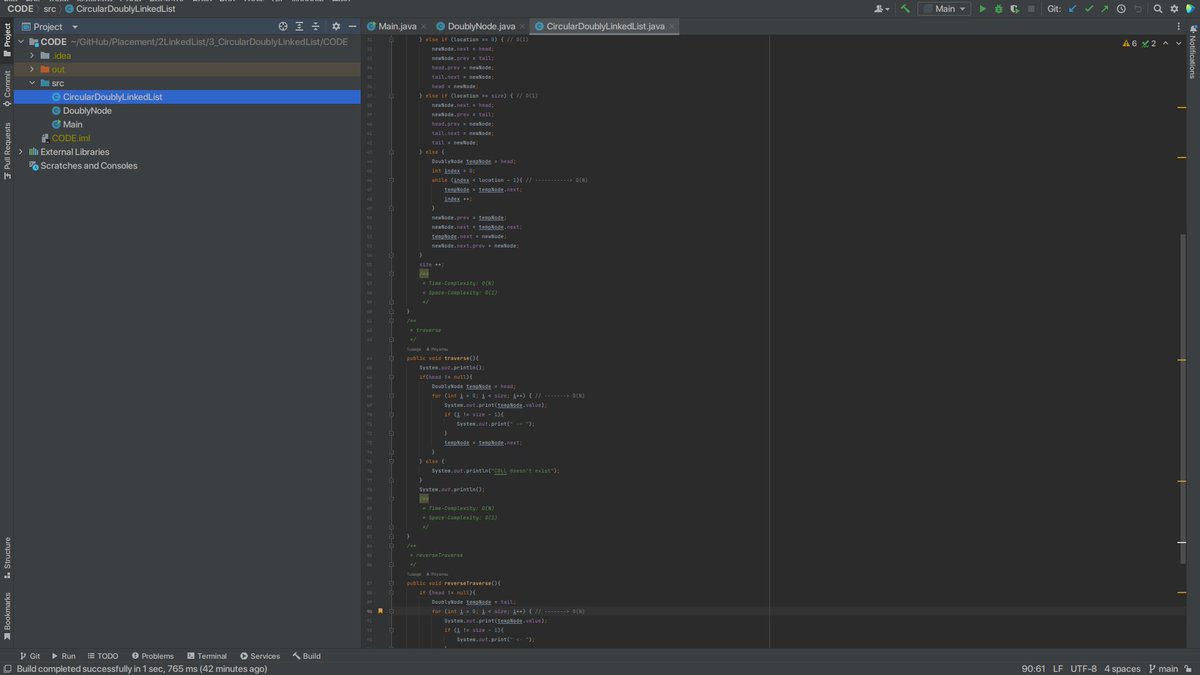
Task: Open the Services tool window tab
Action: pos(260,656)
